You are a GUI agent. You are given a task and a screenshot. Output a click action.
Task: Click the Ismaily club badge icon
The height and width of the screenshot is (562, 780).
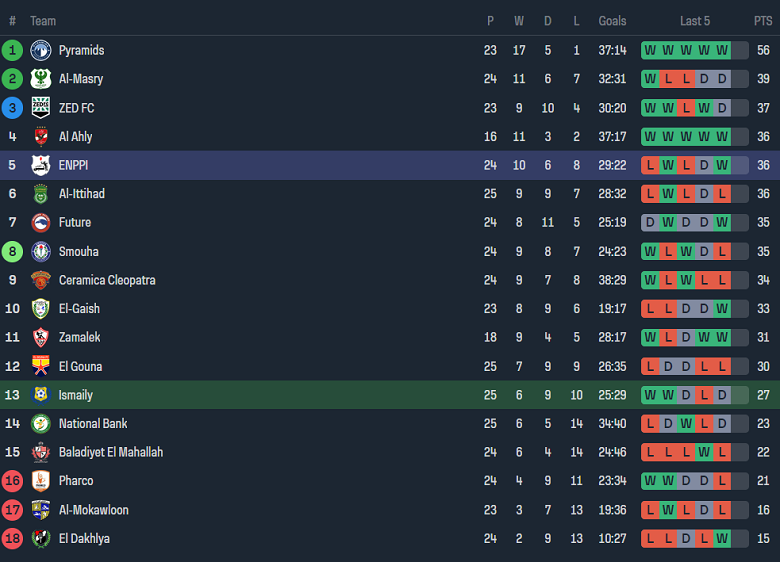coord(41,395)
